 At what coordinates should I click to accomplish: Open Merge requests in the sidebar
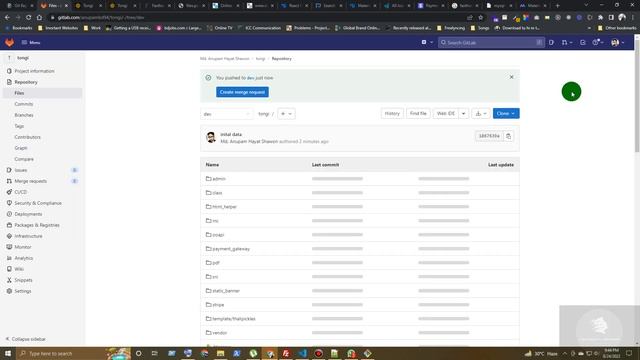[31, 181]
